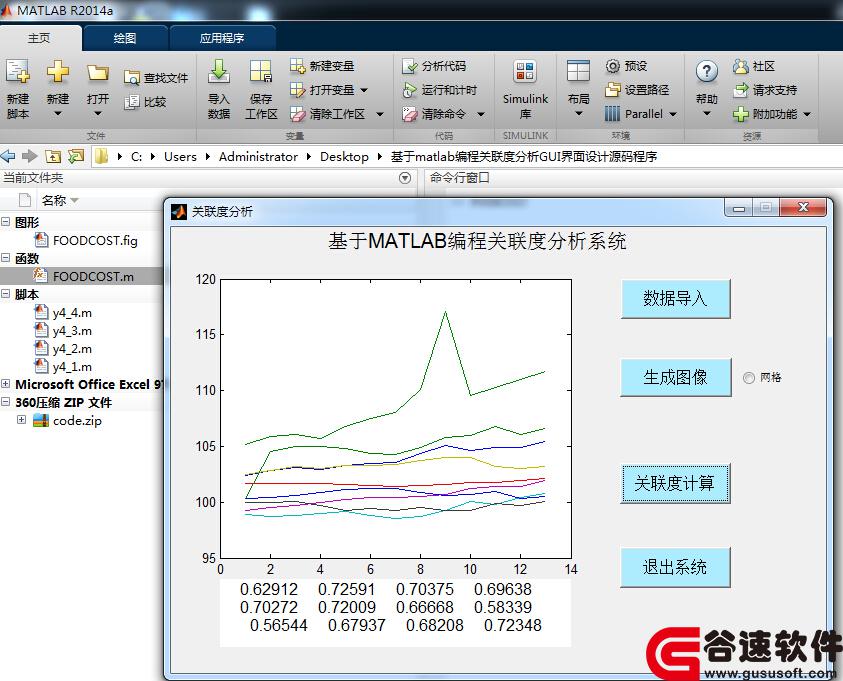The image size is (843, 681).
Task: Click the New Script (新建脚本) icon
Action: tap(18, 71)
